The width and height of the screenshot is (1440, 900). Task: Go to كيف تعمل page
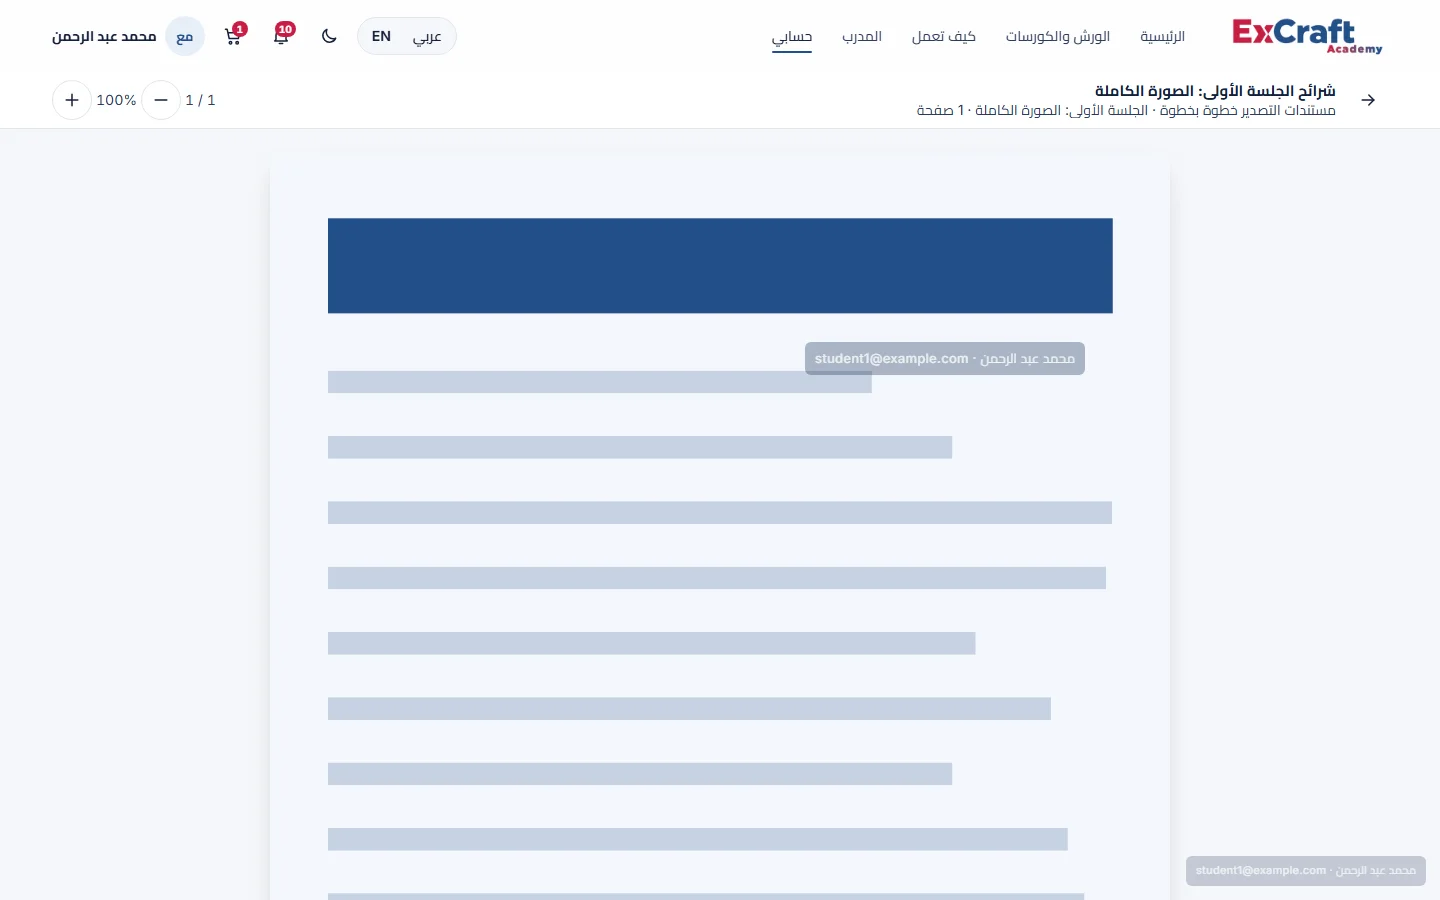click(944, 36)
